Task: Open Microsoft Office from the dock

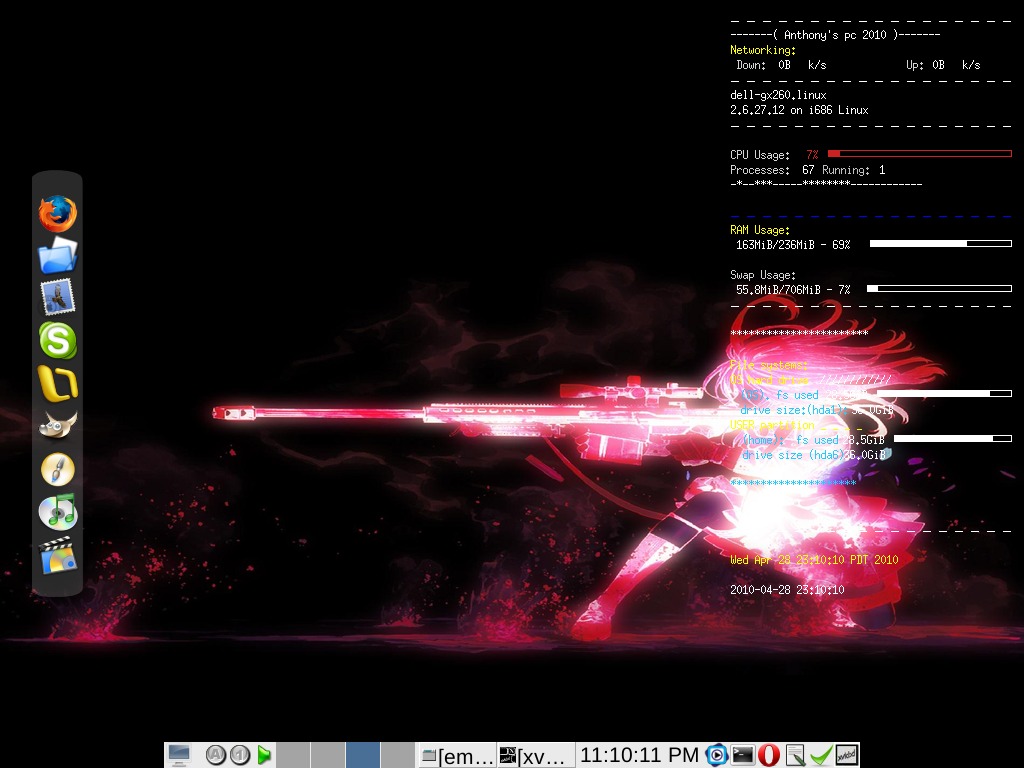Action: pos(56,383)
